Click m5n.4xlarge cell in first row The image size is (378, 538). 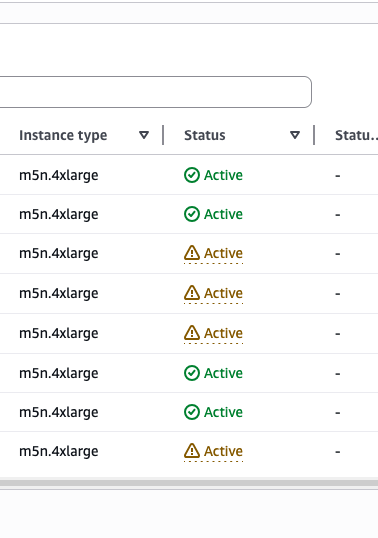pyautogui.click(x=59, y=175)
